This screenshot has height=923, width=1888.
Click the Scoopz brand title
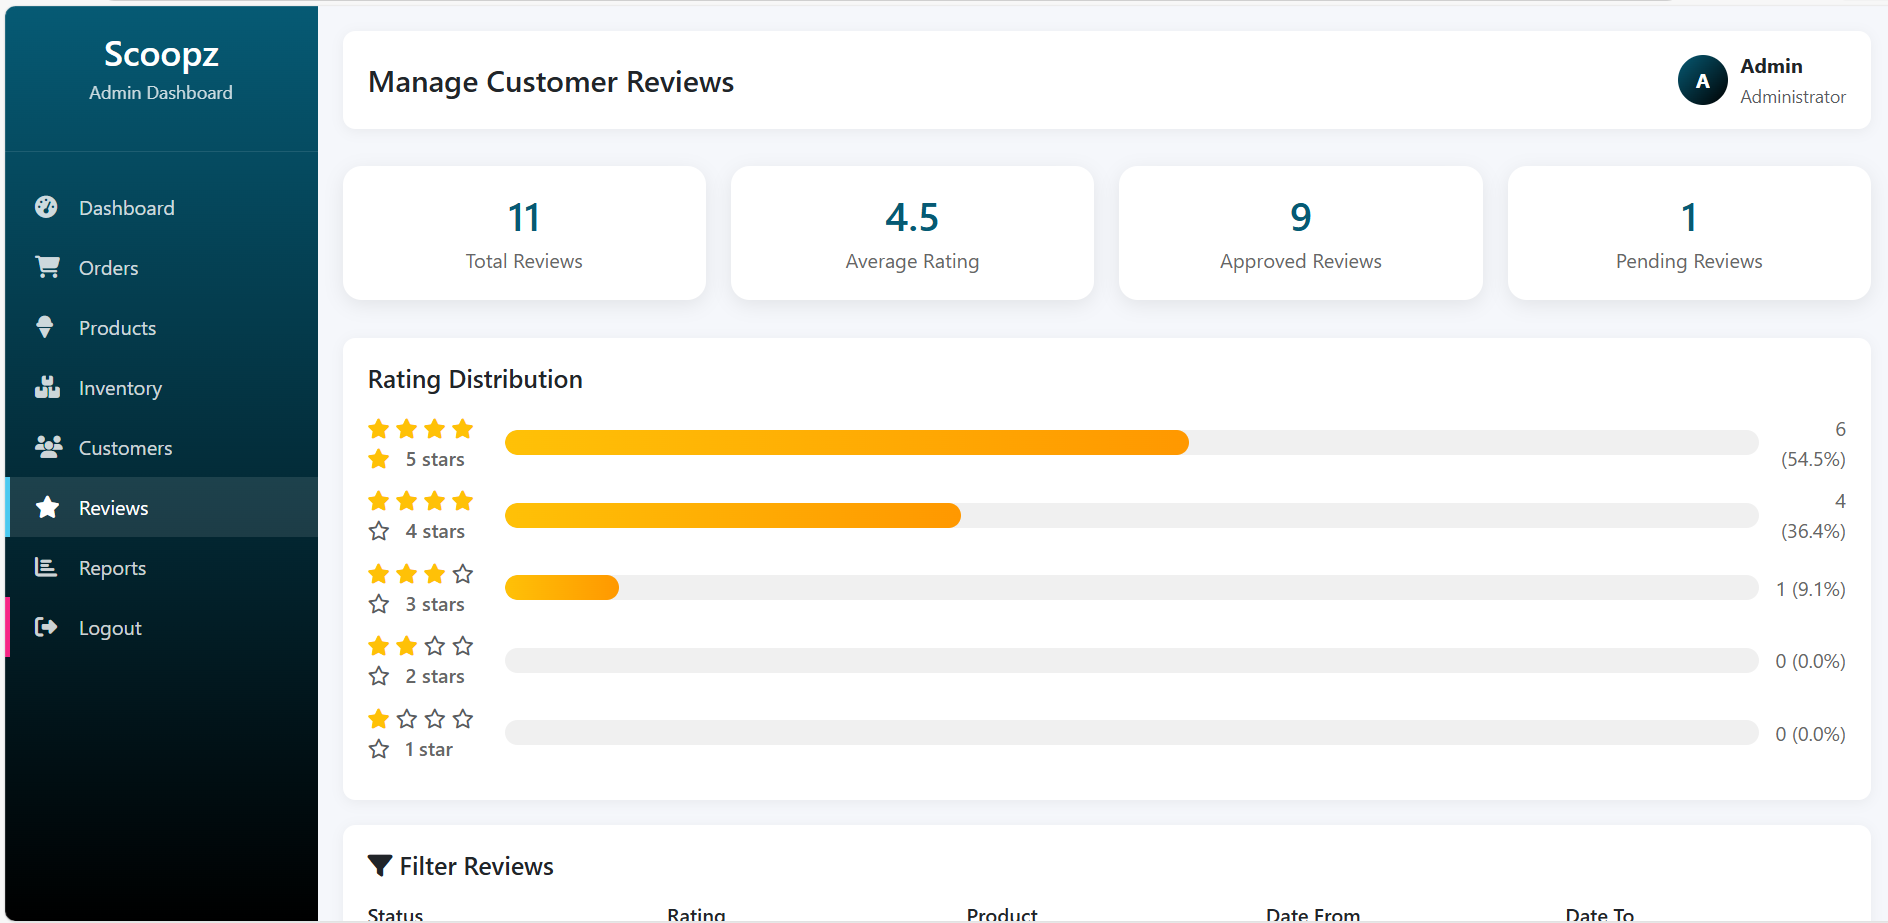click(x=161, y=54)
